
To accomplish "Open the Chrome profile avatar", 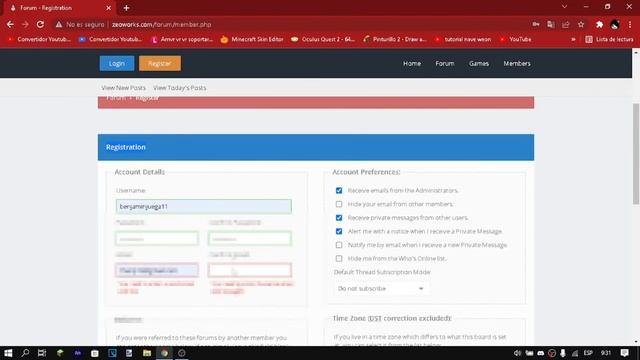I will 615,24.
